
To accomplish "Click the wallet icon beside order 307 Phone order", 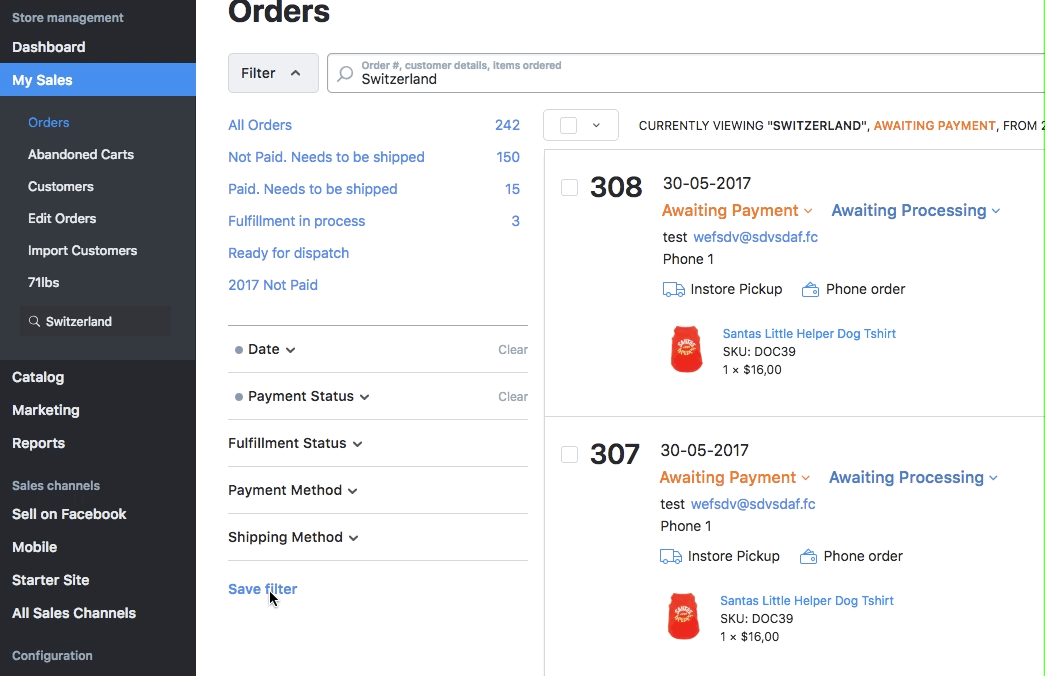I will pyautogui.click(x=809, y=556).
